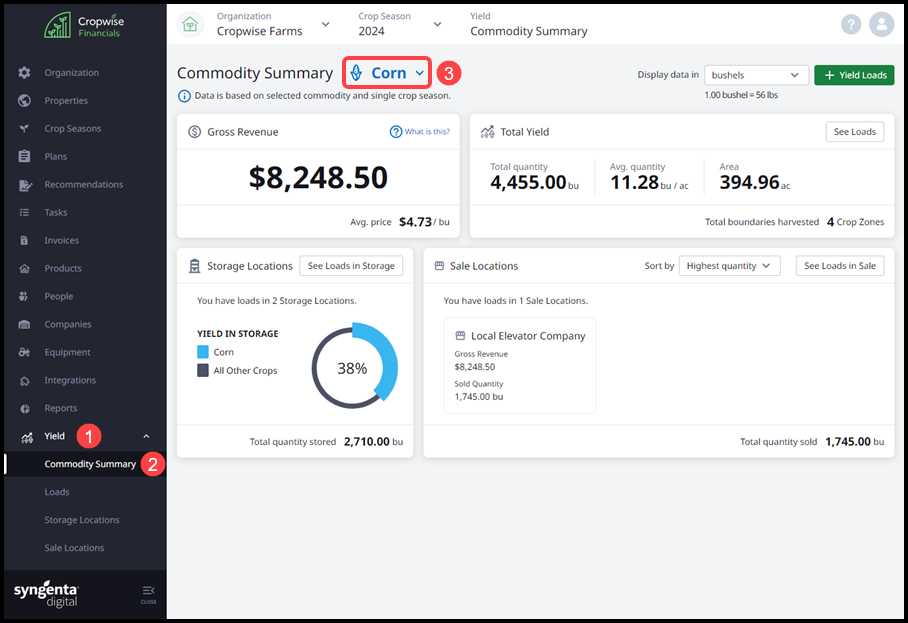908x623 pixels.
Task: Collapse sidebar using the Close icon
Action: pyautogui.click(x=148, y=593)
